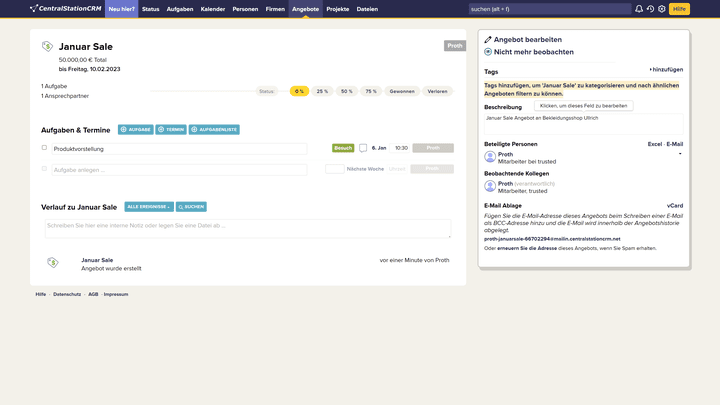Open the 'Alle Ereignisse' dropdown filter
The width and height of the screenshot is (720, 405).
pyautogui.click(x=149, y=207)
